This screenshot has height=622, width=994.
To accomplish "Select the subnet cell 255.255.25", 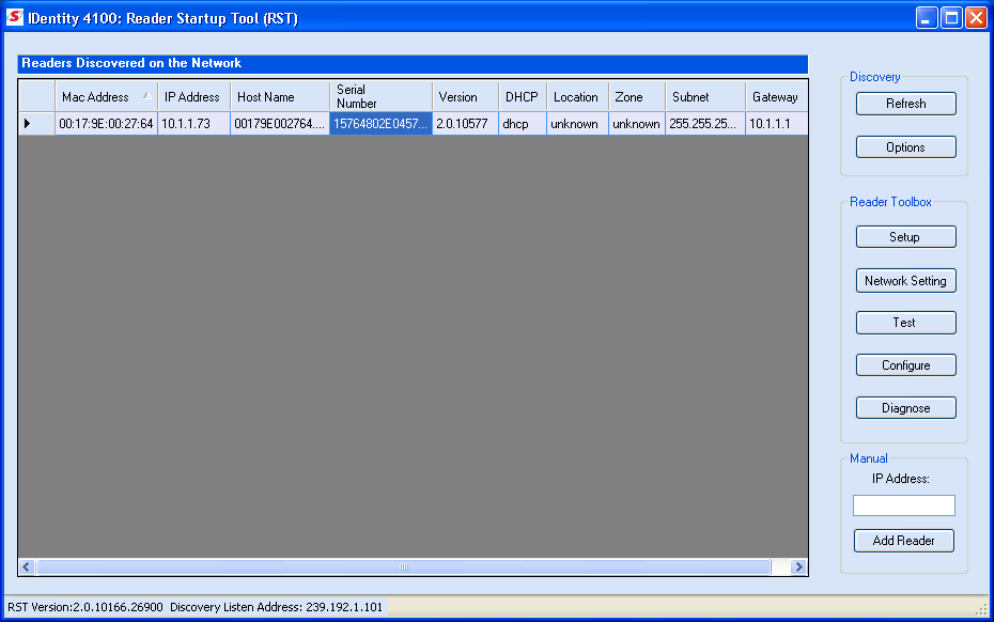I will pos(705,124).
